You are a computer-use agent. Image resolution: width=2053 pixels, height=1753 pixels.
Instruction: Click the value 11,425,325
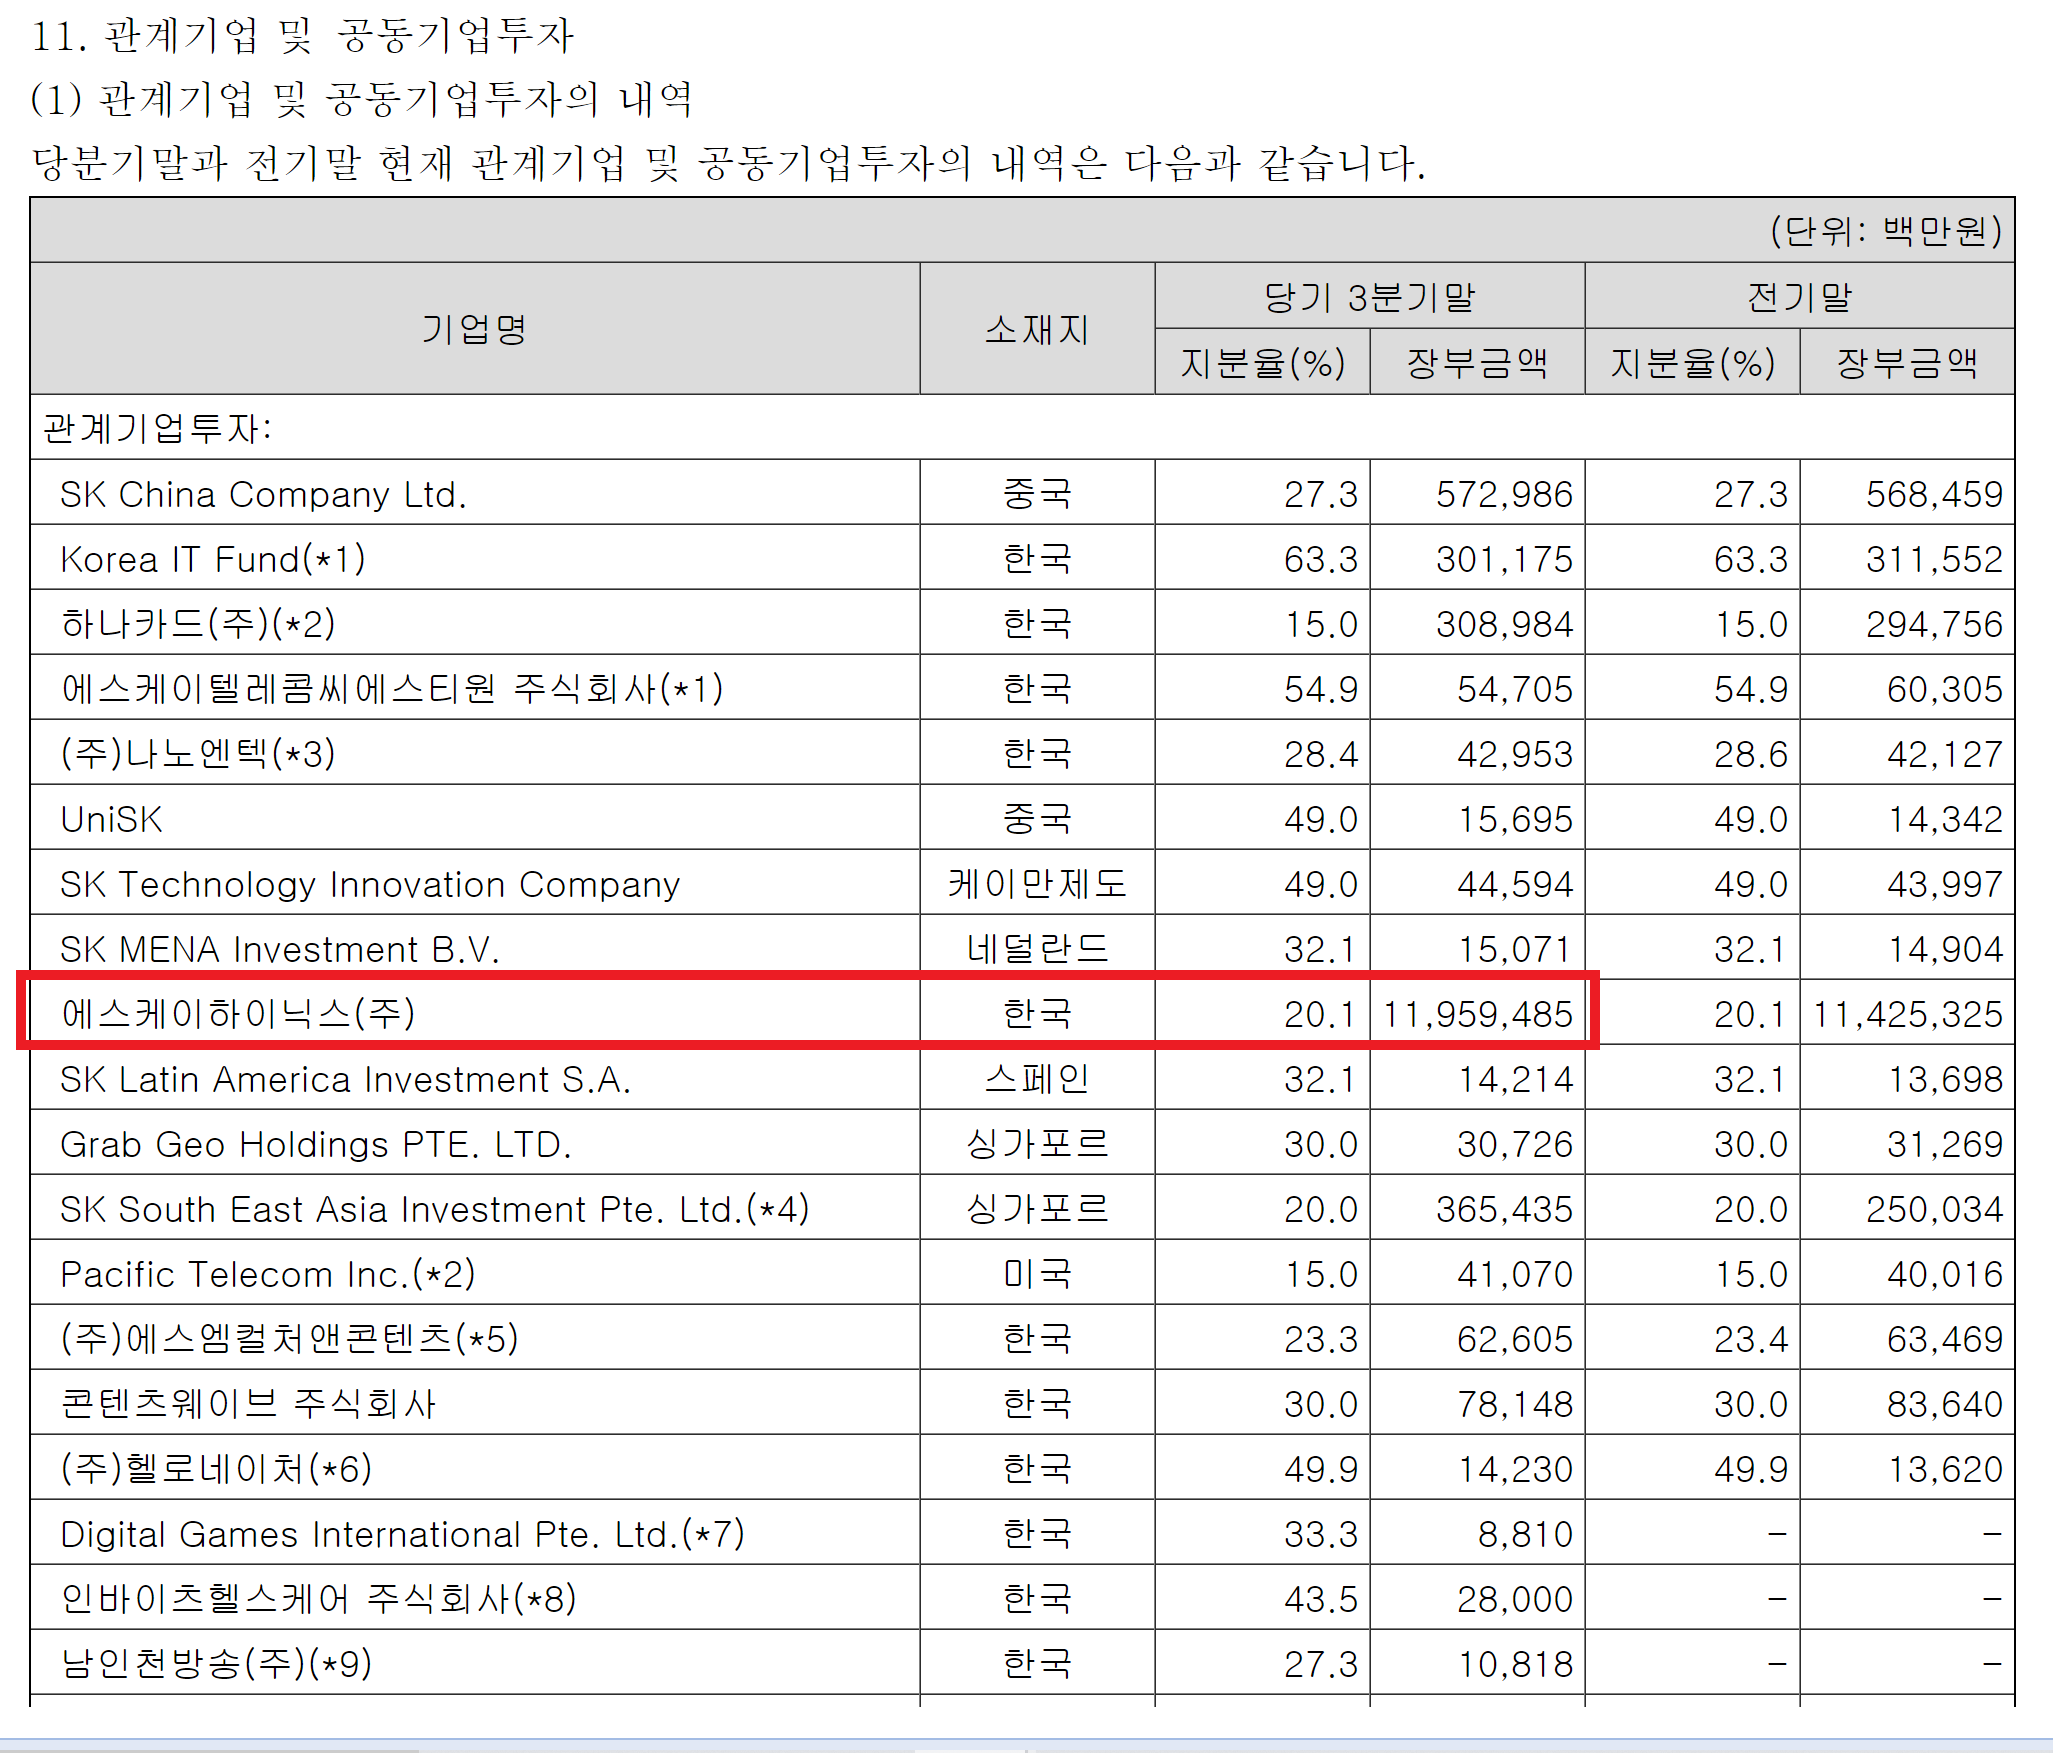point(1908,1014)
